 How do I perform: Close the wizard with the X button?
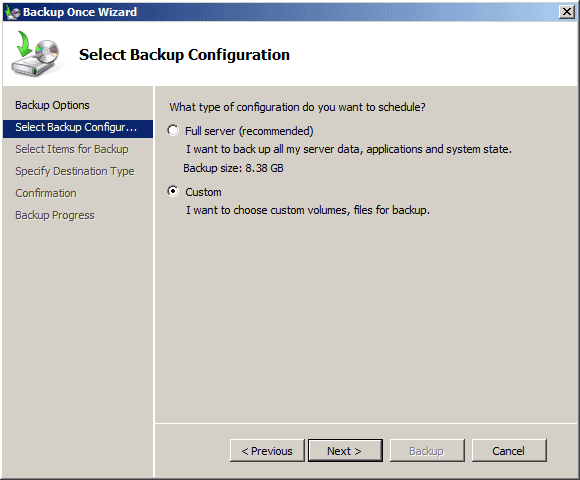(566, 12)
